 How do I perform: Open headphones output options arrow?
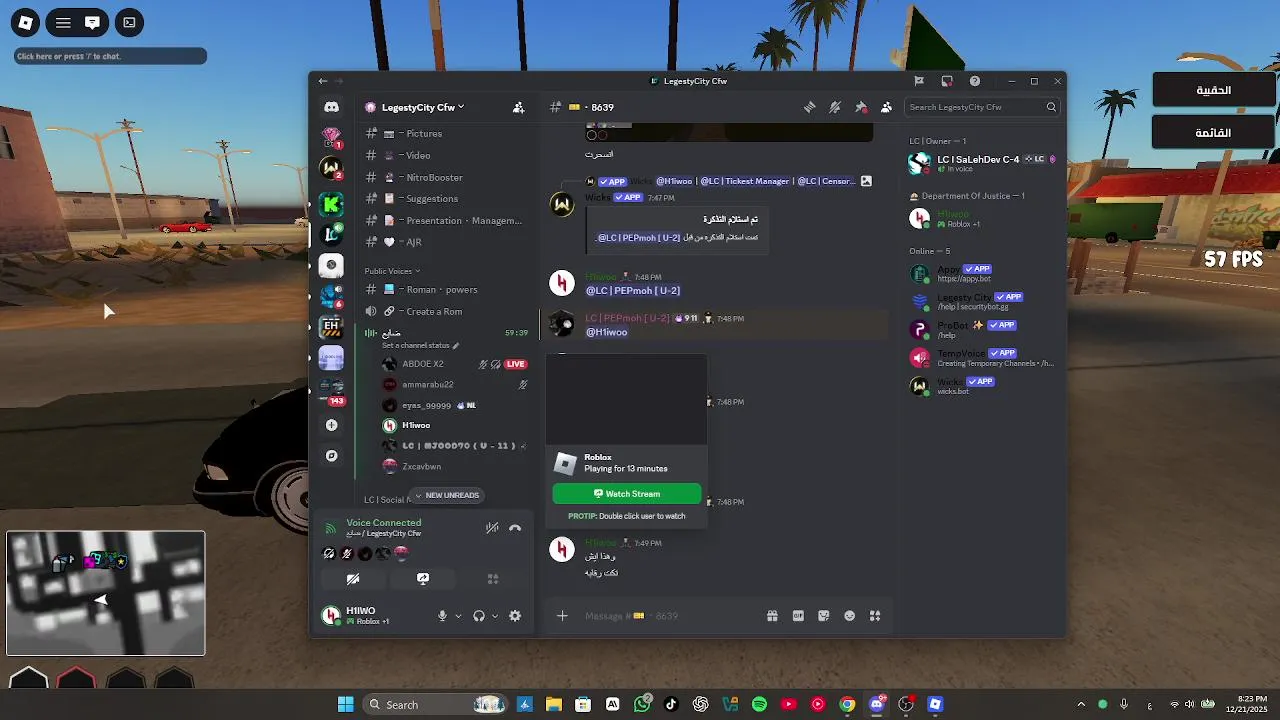point(495,616)
